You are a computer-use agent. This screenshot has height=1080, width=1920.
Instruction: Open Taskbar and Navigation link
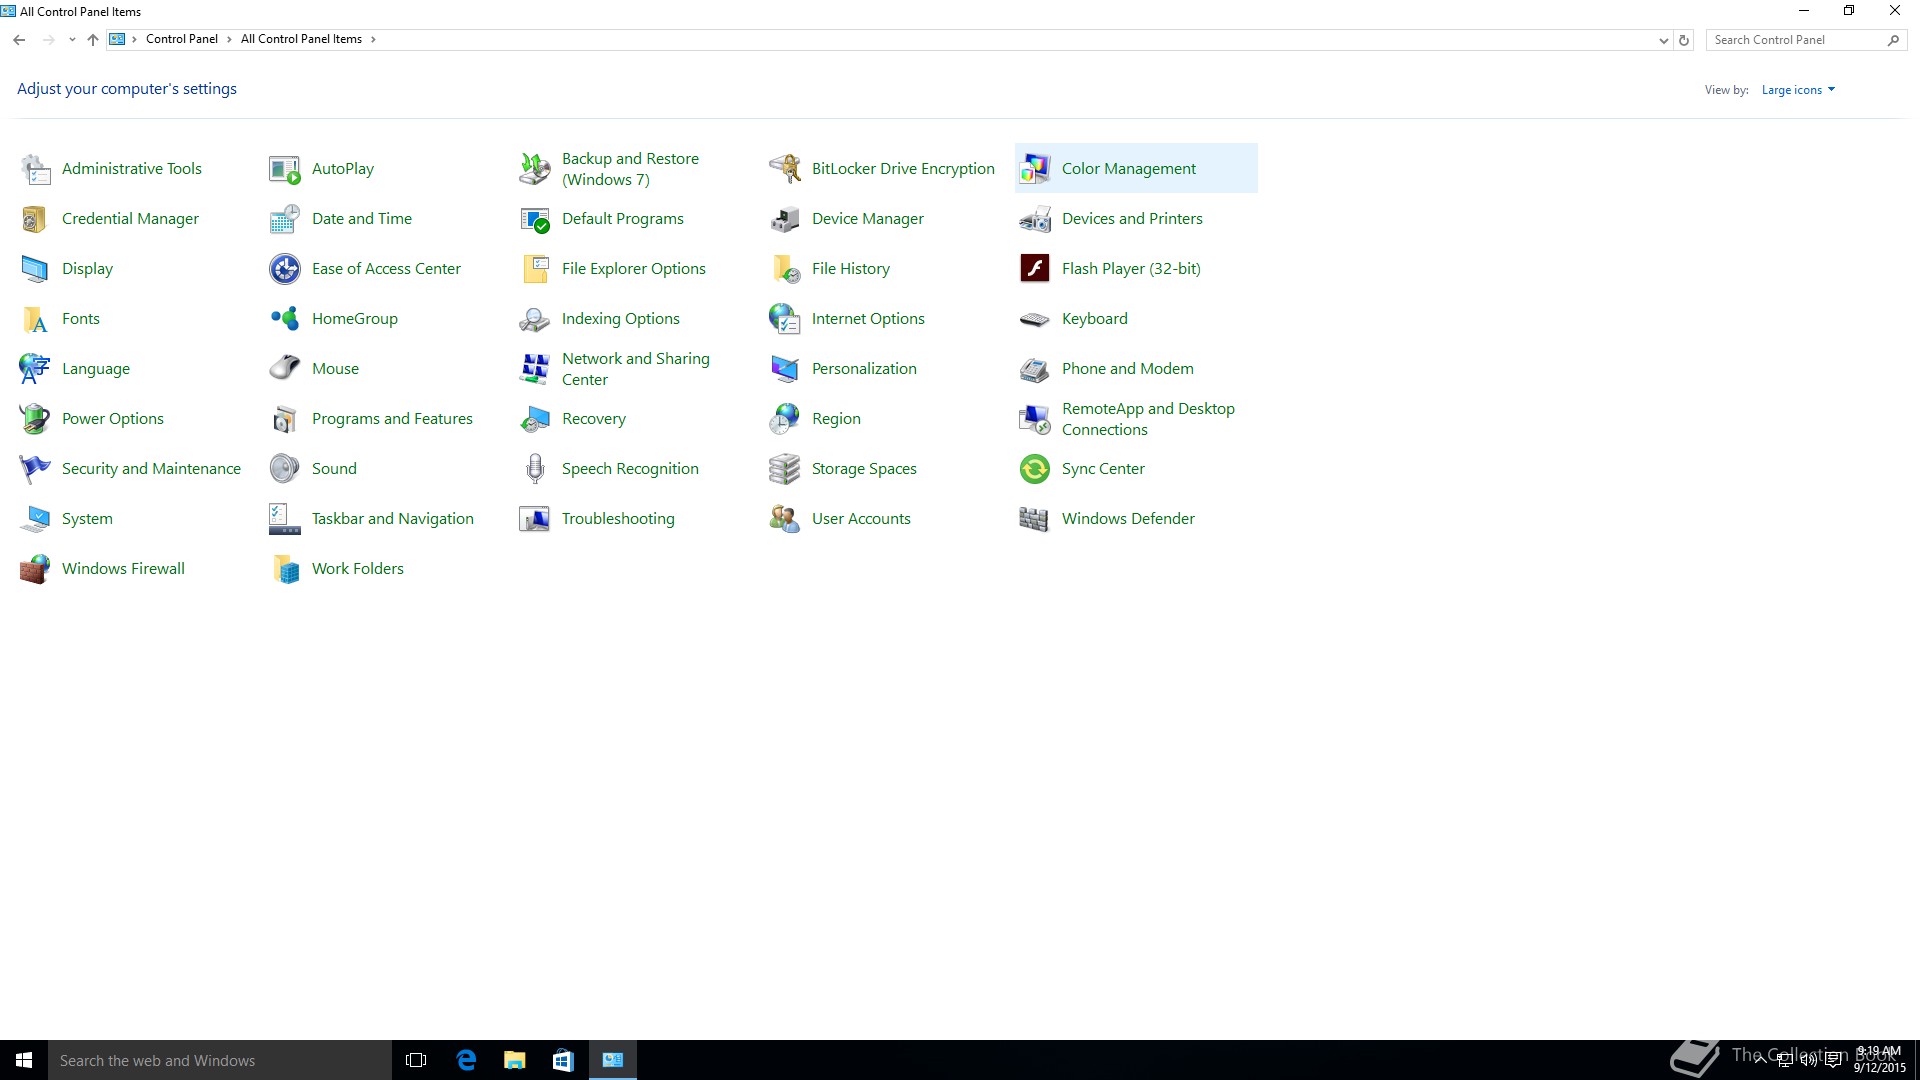pos(393,519)
